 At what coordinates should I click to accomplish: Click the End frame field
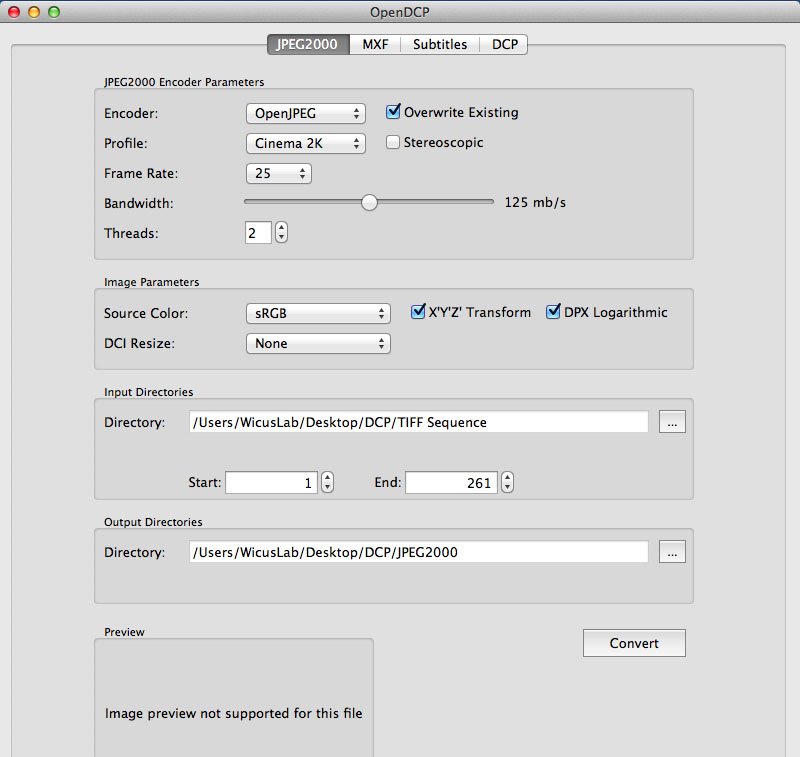(x=452, y=483)
